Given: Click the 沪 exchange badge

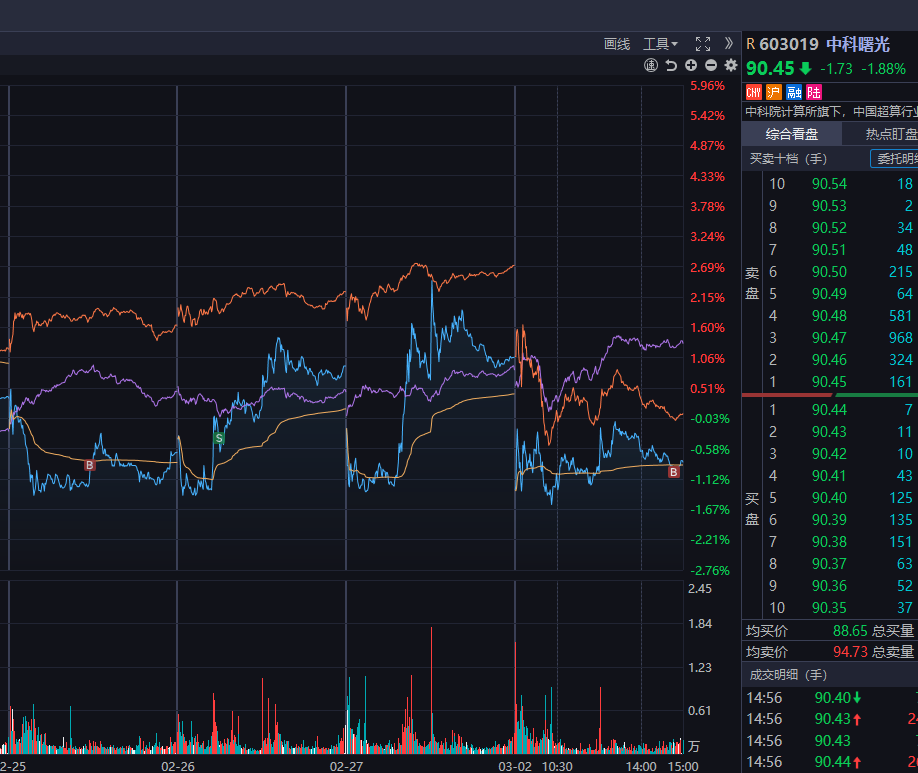Looking at the screenshot, I should 774,92.
